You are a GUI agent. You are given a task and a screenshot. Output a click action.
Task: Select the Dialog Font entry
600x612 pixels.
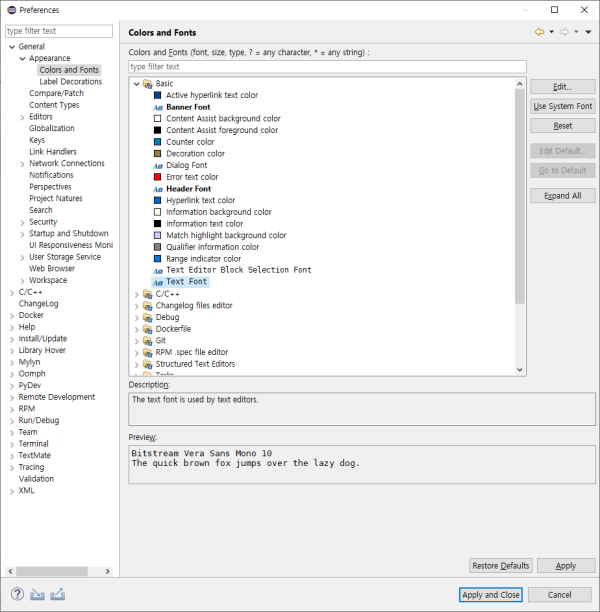pyautogui.click(x=186, y=165)
